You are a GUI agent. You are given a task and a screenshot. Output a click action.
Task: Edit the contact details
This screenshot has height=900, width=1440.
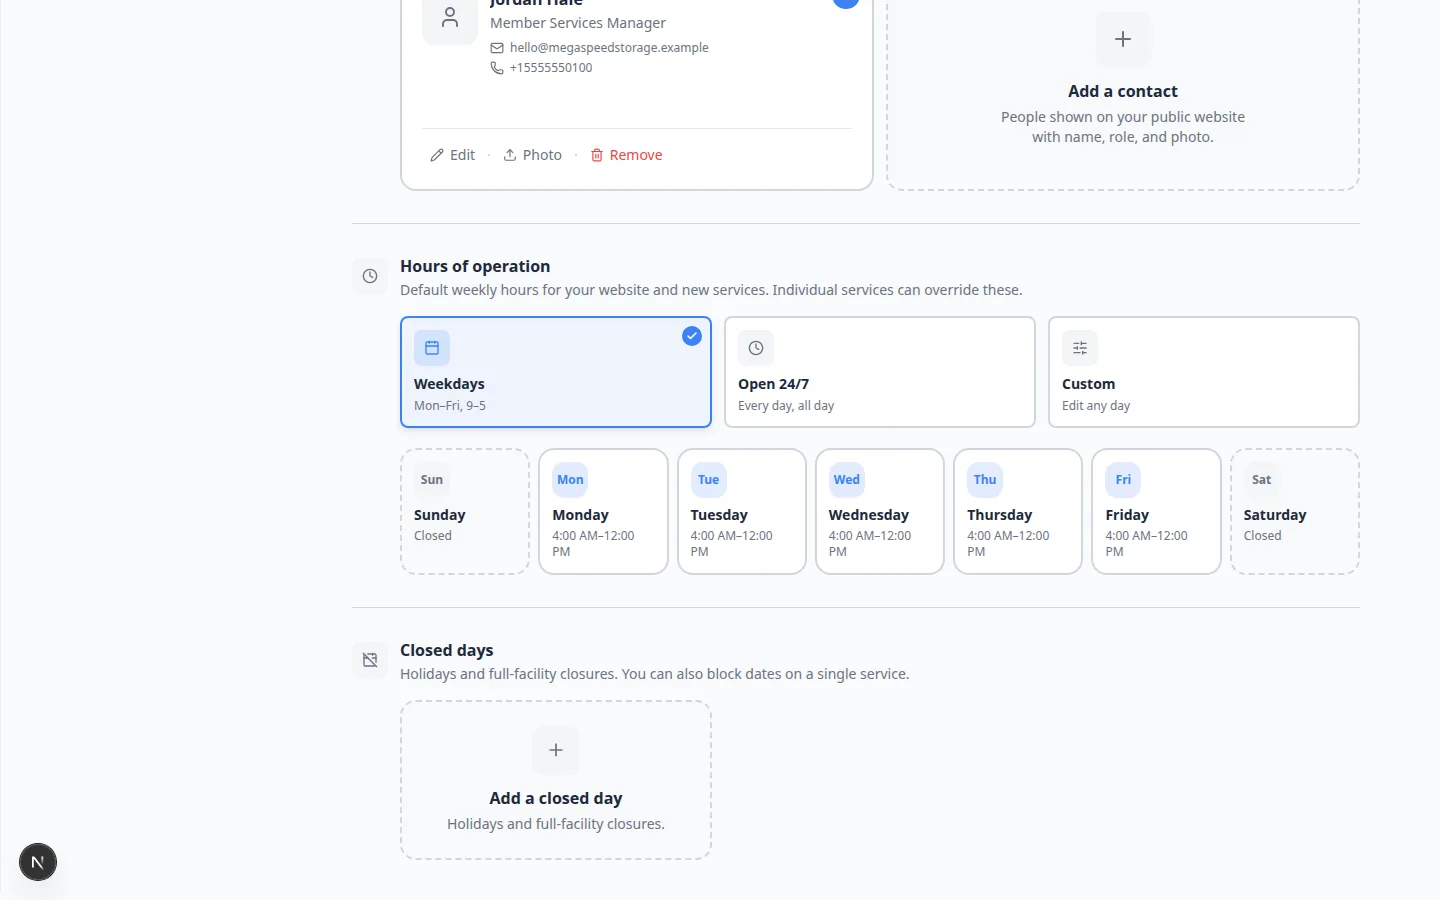point(453,155)
